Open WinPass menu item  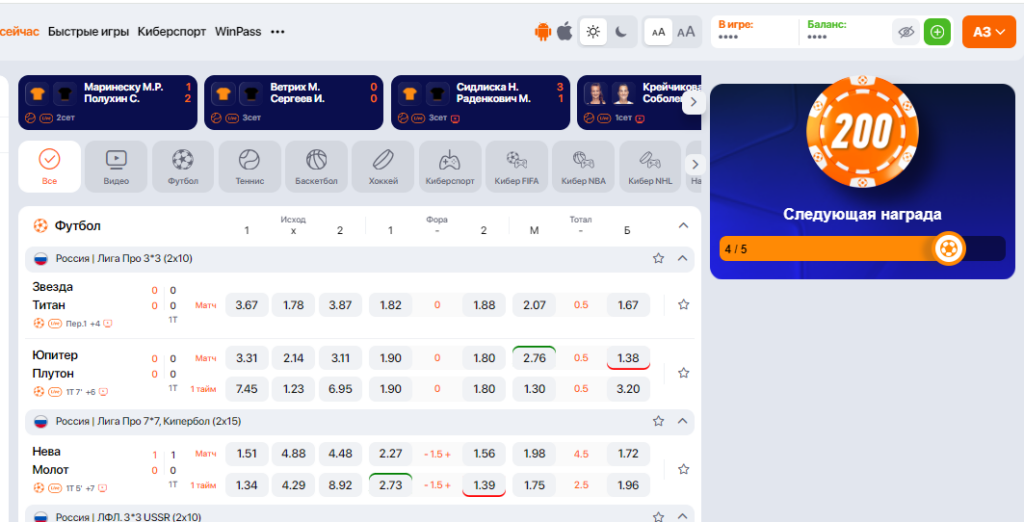click(x=238, y=31)
